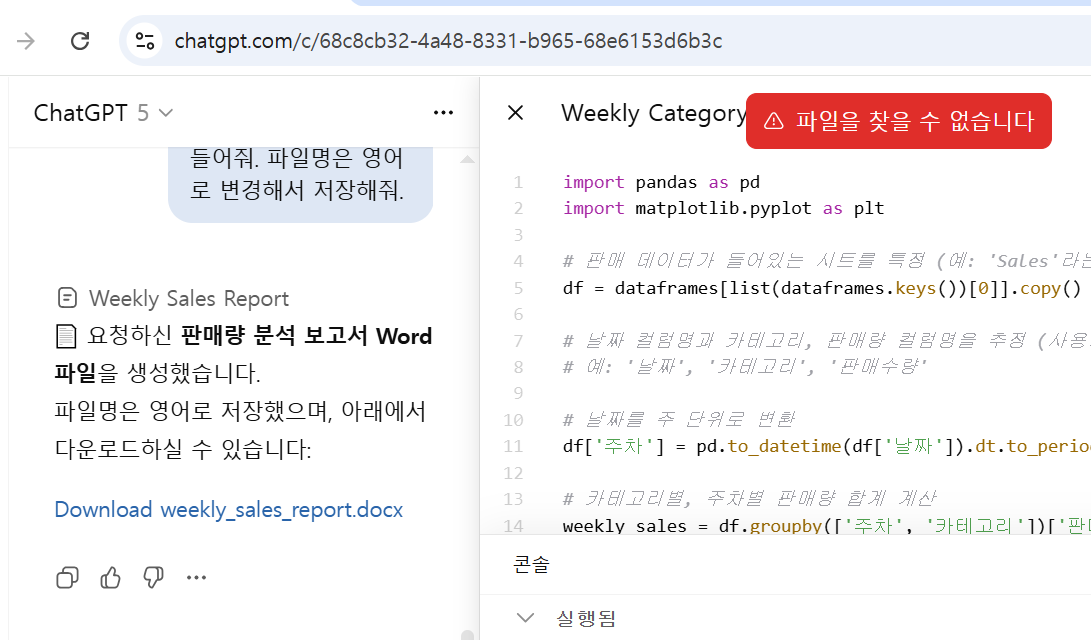
Task: Expand the 실행됨 console section
Action: click(526, 618)
